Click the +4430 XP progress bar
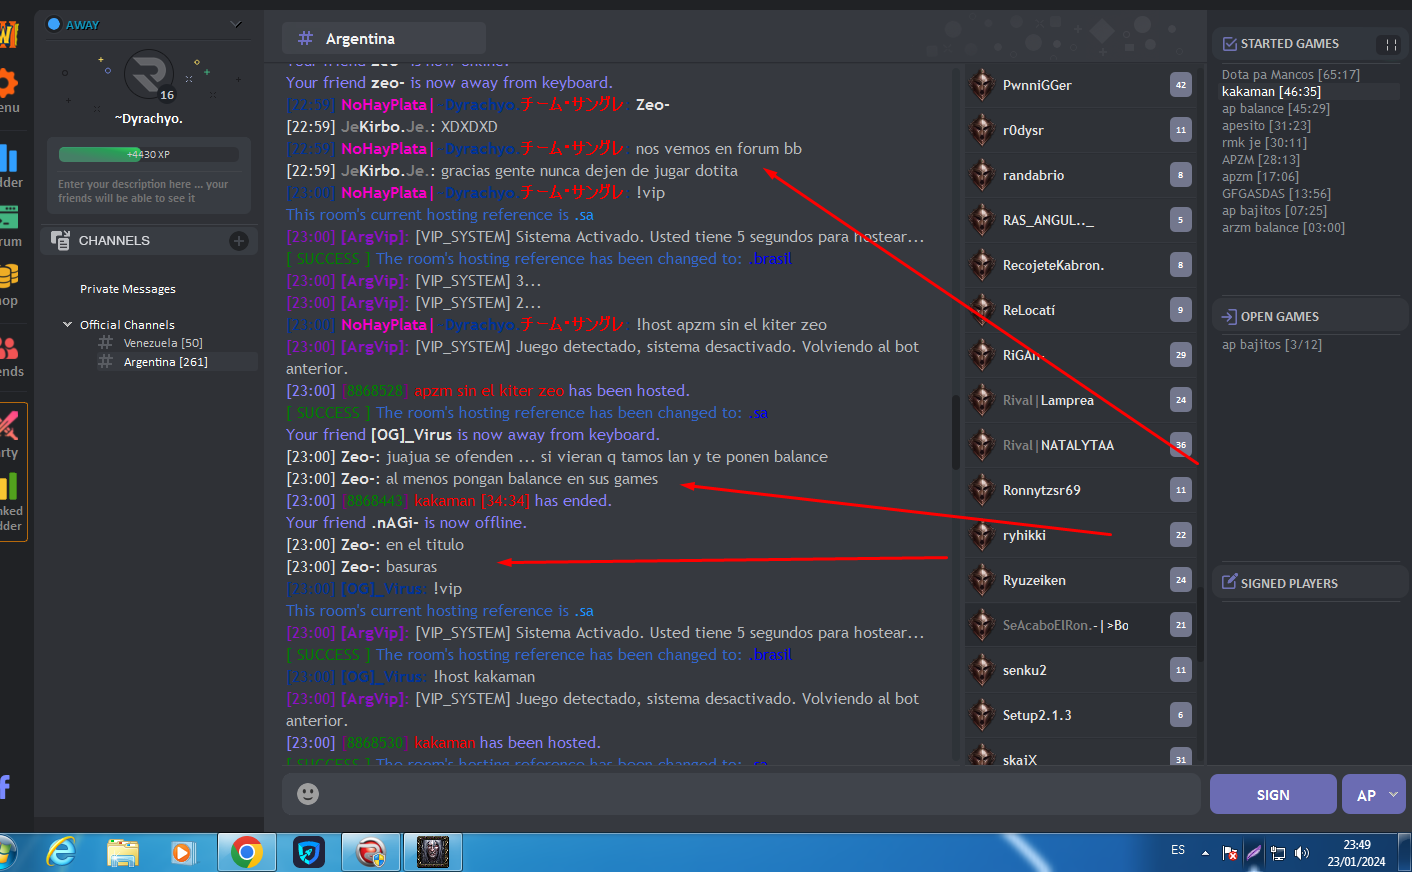 coord(148,154)
